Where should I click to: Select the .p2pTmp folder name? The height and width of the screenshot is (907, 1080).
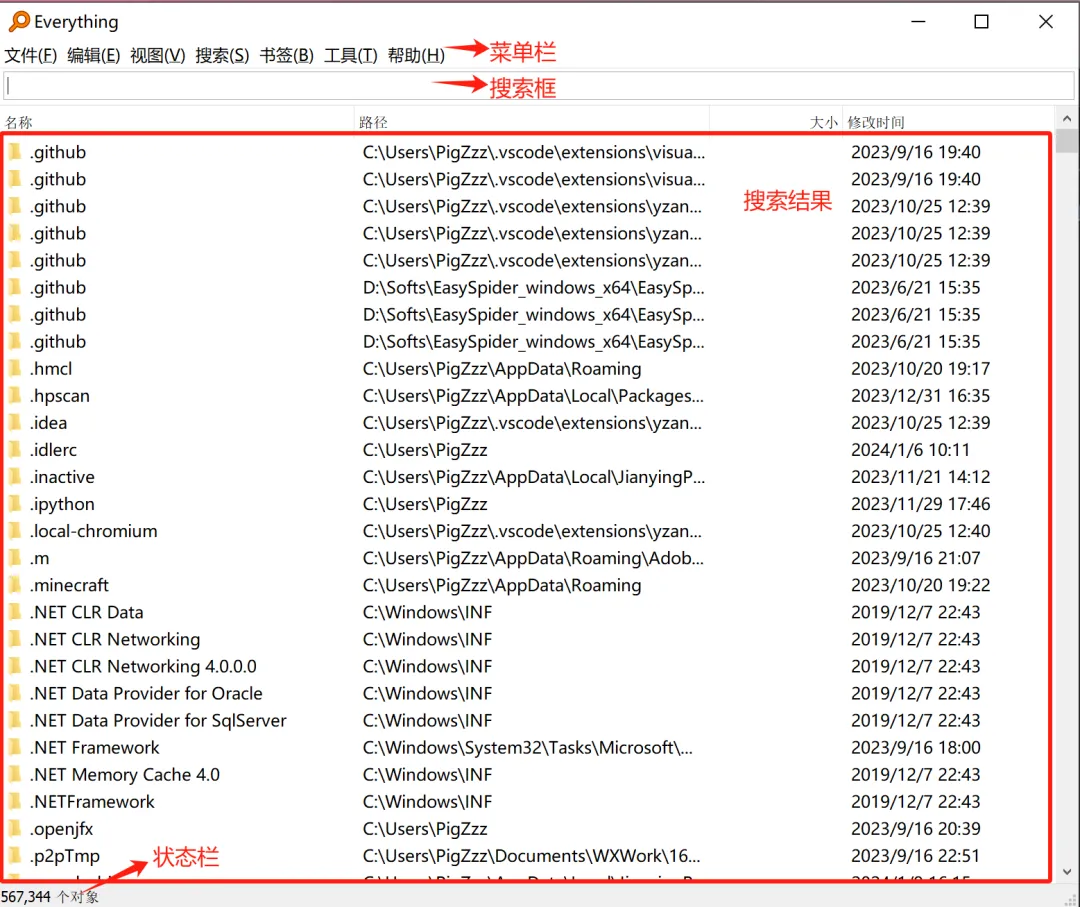tap(65, 856)
